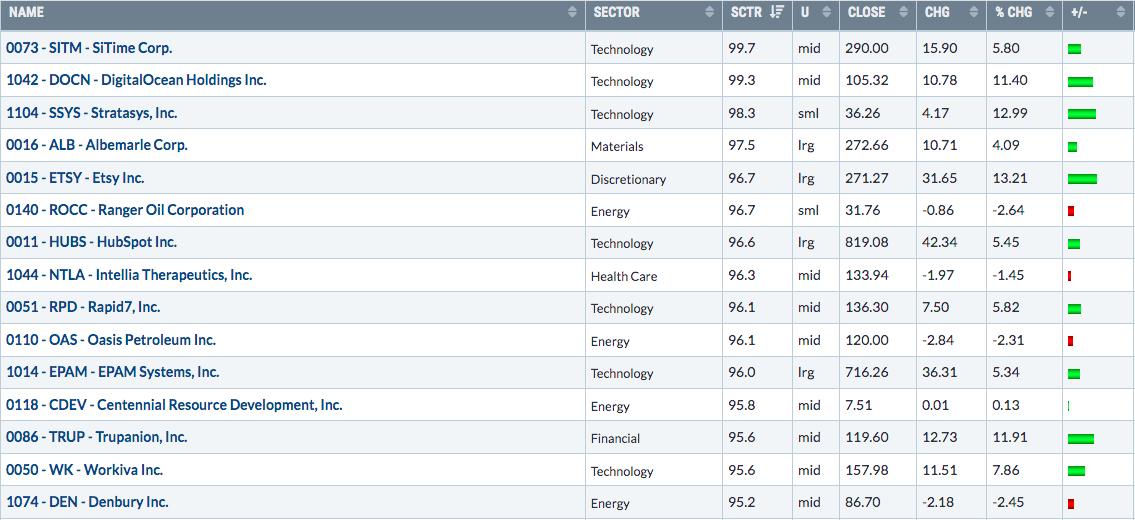Click the sort arrows in NAME column
1135x520 pixels.
(x=572, y=13)
